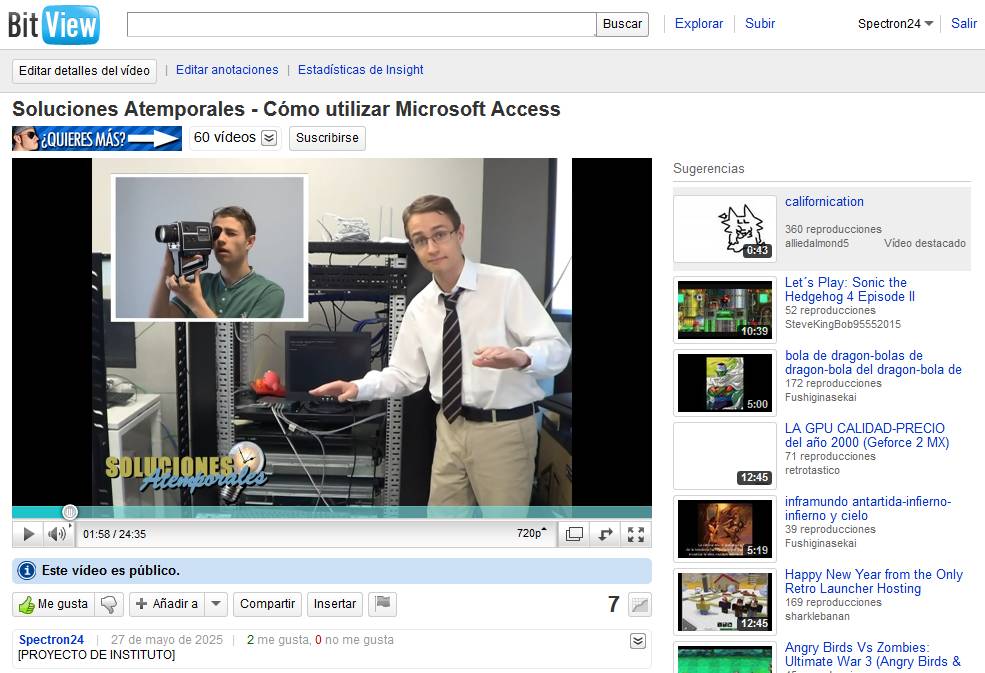The height and width of the screenshot is (673, 985).
Task: Flag the video with the flag icon
Action: click(x=383, y=604)
